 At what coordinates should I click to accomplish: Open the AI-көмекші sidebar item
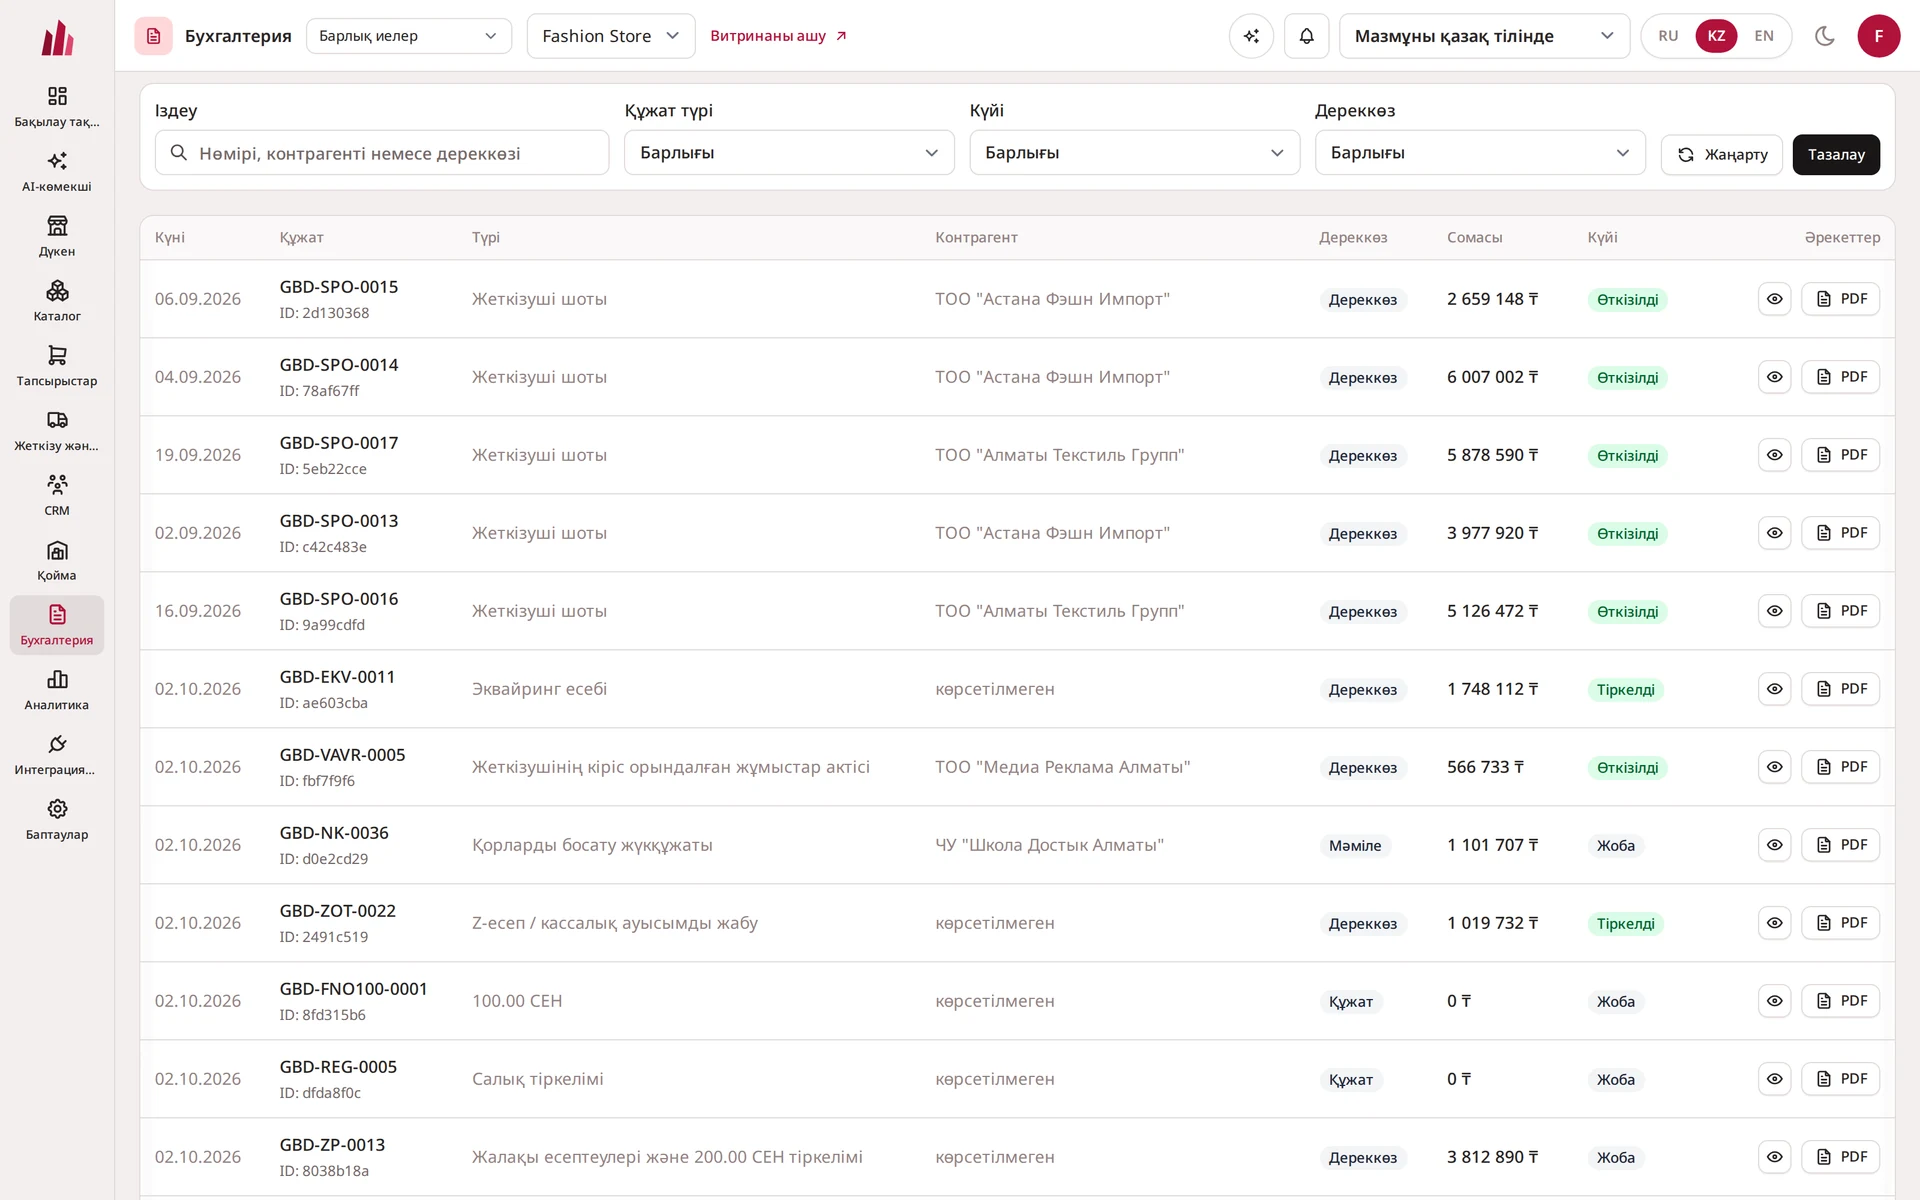click(x=57, y=171)
